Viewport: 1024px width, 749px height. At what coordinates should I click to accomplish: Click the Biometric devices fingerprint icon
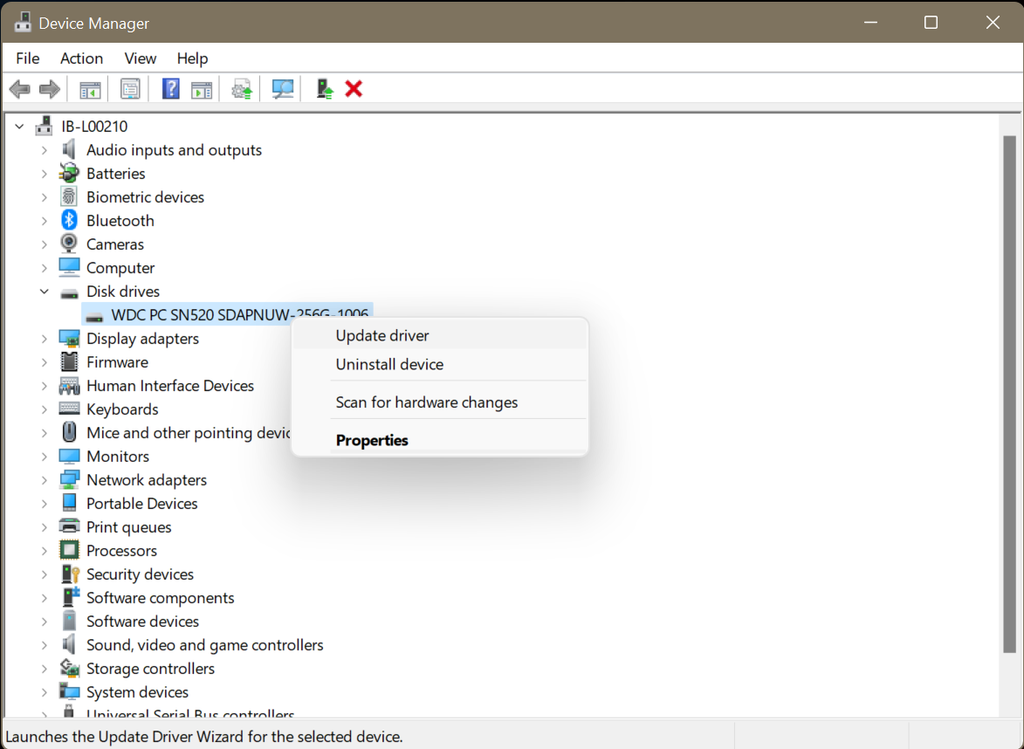pos(69,197)
